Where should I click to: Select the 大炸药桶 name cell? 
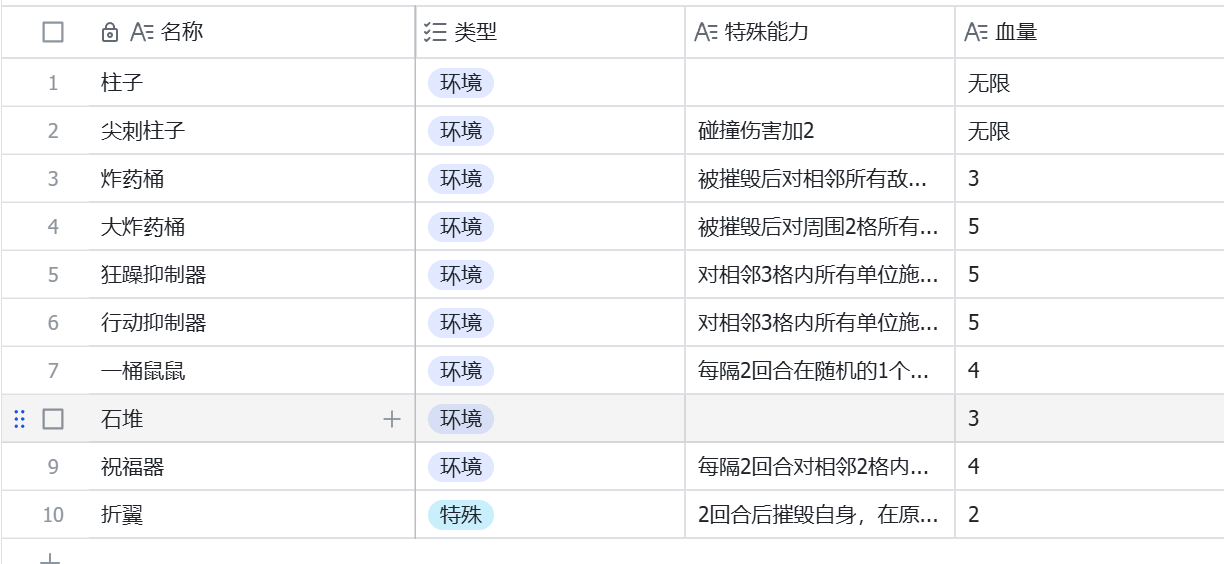pos(251,226)
